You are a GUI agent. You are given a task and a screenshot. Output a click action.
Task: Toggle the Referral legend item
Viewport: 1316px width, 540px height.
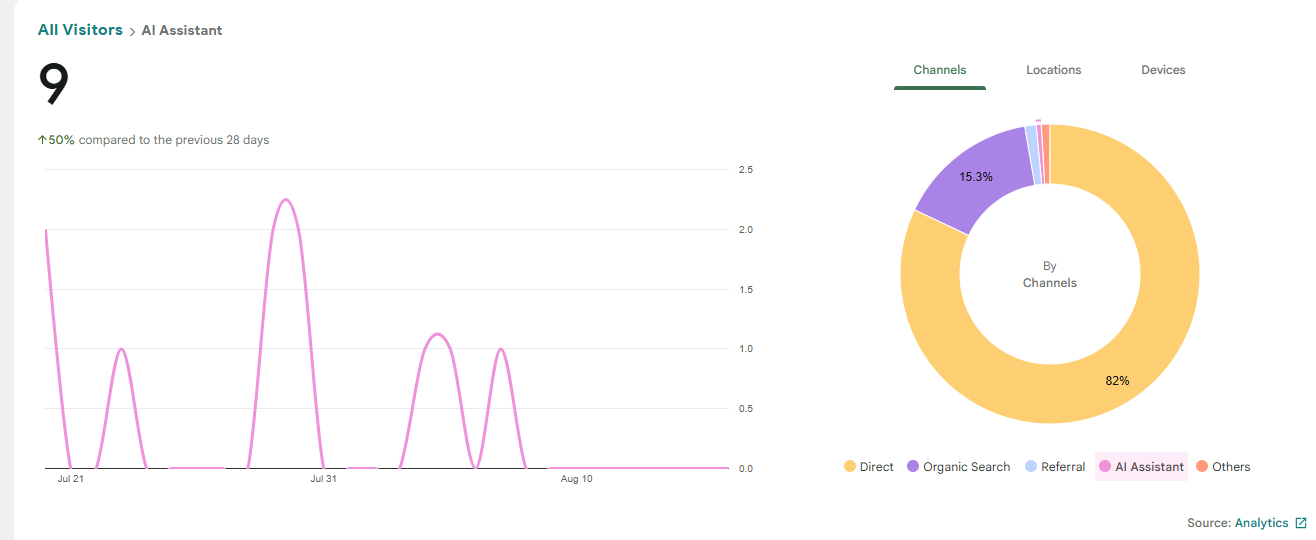(1055, 467)
